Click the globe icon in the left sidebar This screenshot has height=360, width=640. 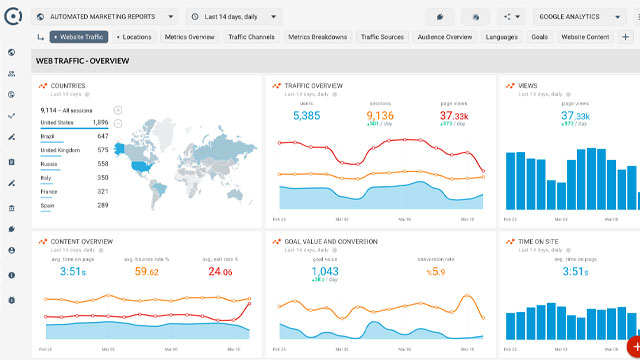(11, 52)
